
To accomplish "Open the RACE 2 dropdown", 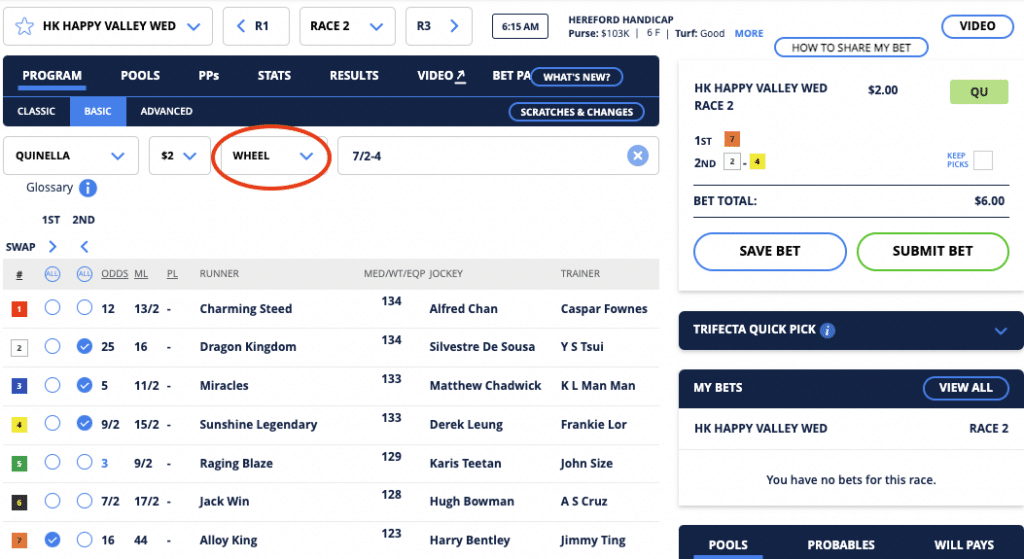I will click(347, 26).
